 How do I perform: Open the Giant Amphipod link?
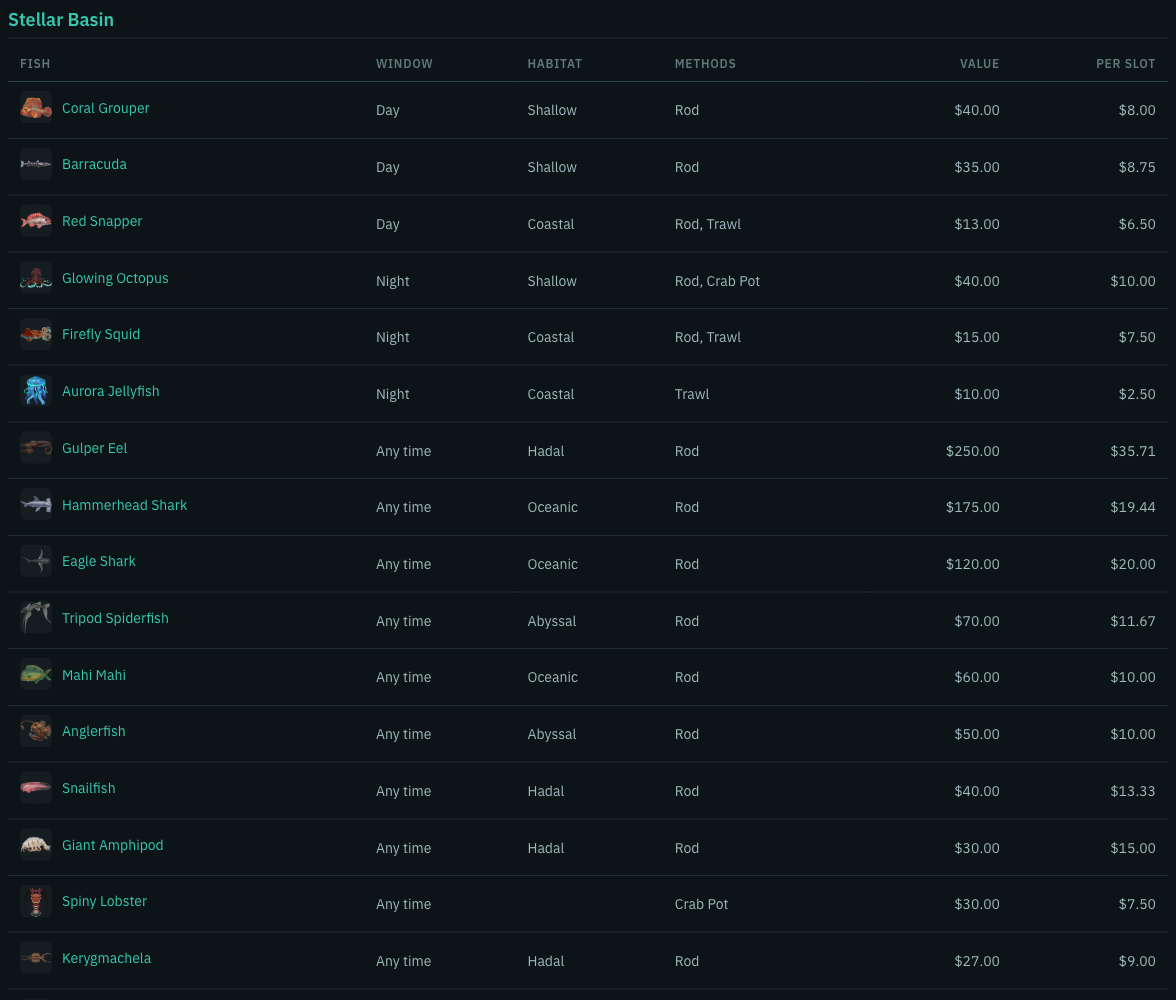pyautogui.click(x=112, y=845)
